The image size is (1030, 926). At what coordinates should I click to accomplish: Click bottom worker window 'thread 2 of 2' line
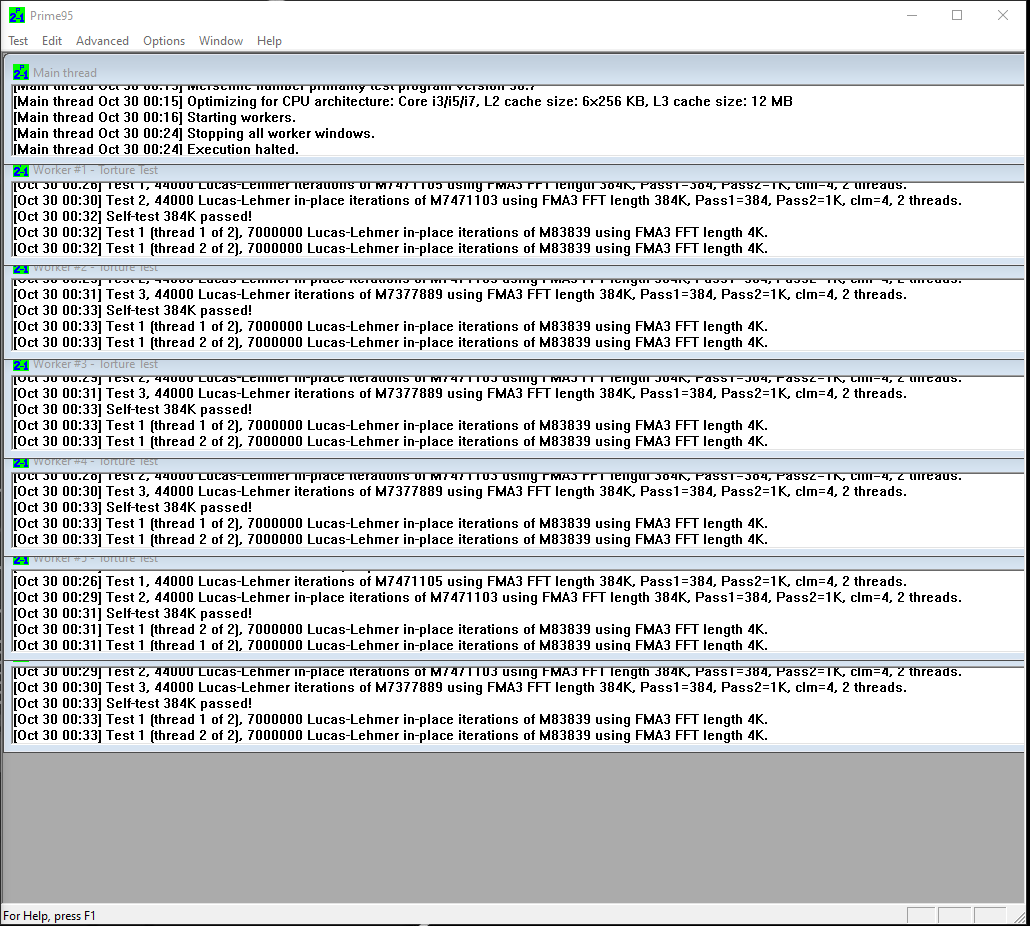(390, 736)
